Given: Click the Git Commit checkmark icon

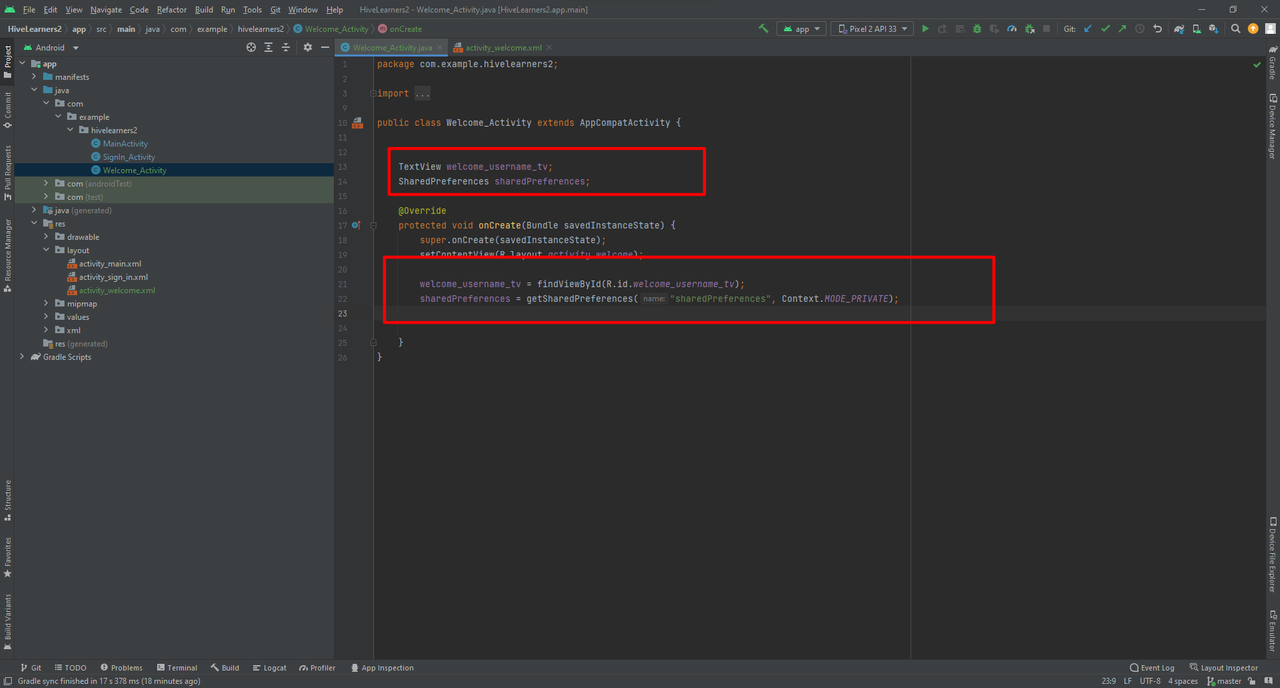Looking at the screenshot, I should [1105, 29].
